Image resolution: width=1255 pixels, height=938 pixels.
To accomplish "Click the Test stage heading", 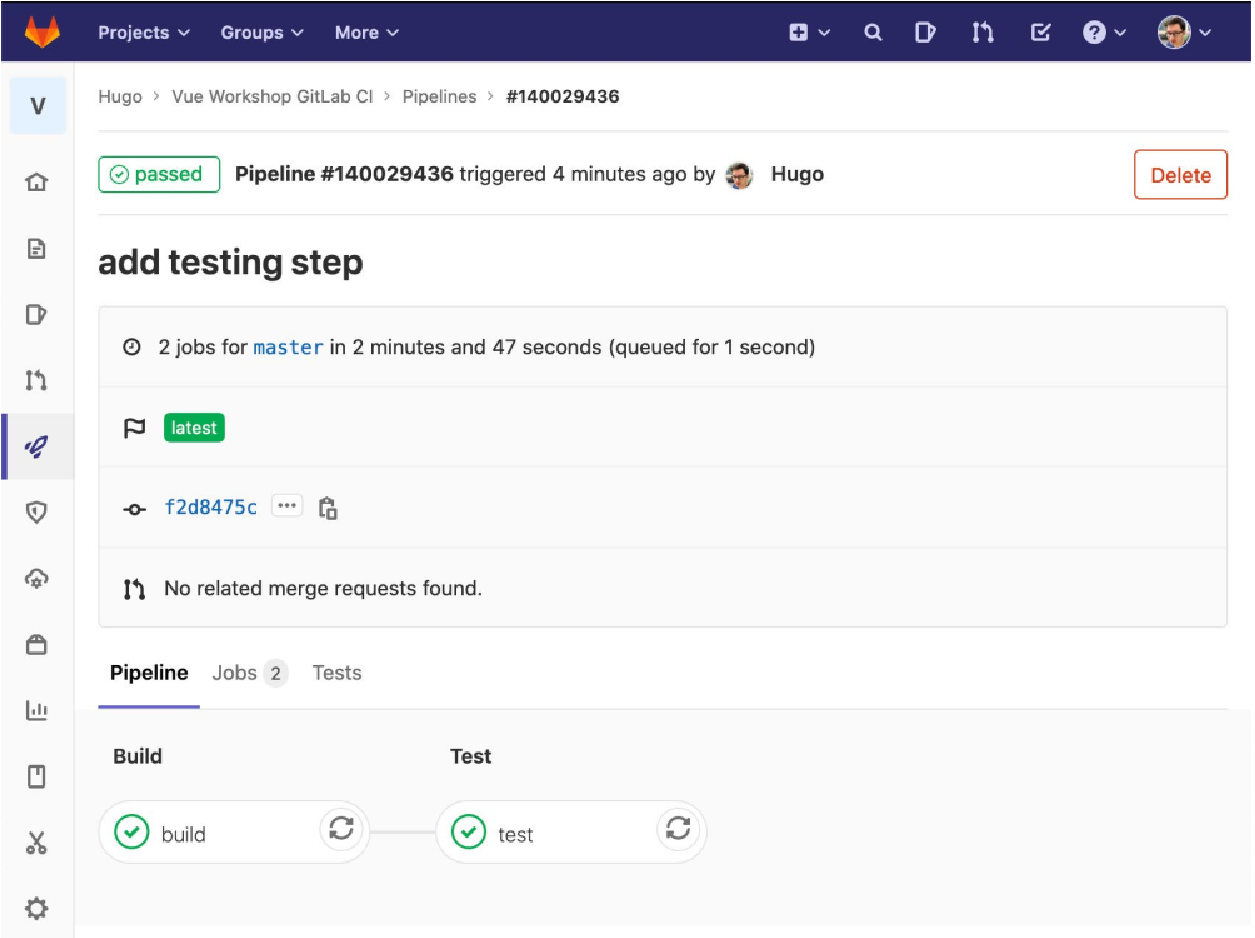I will 471,756.
